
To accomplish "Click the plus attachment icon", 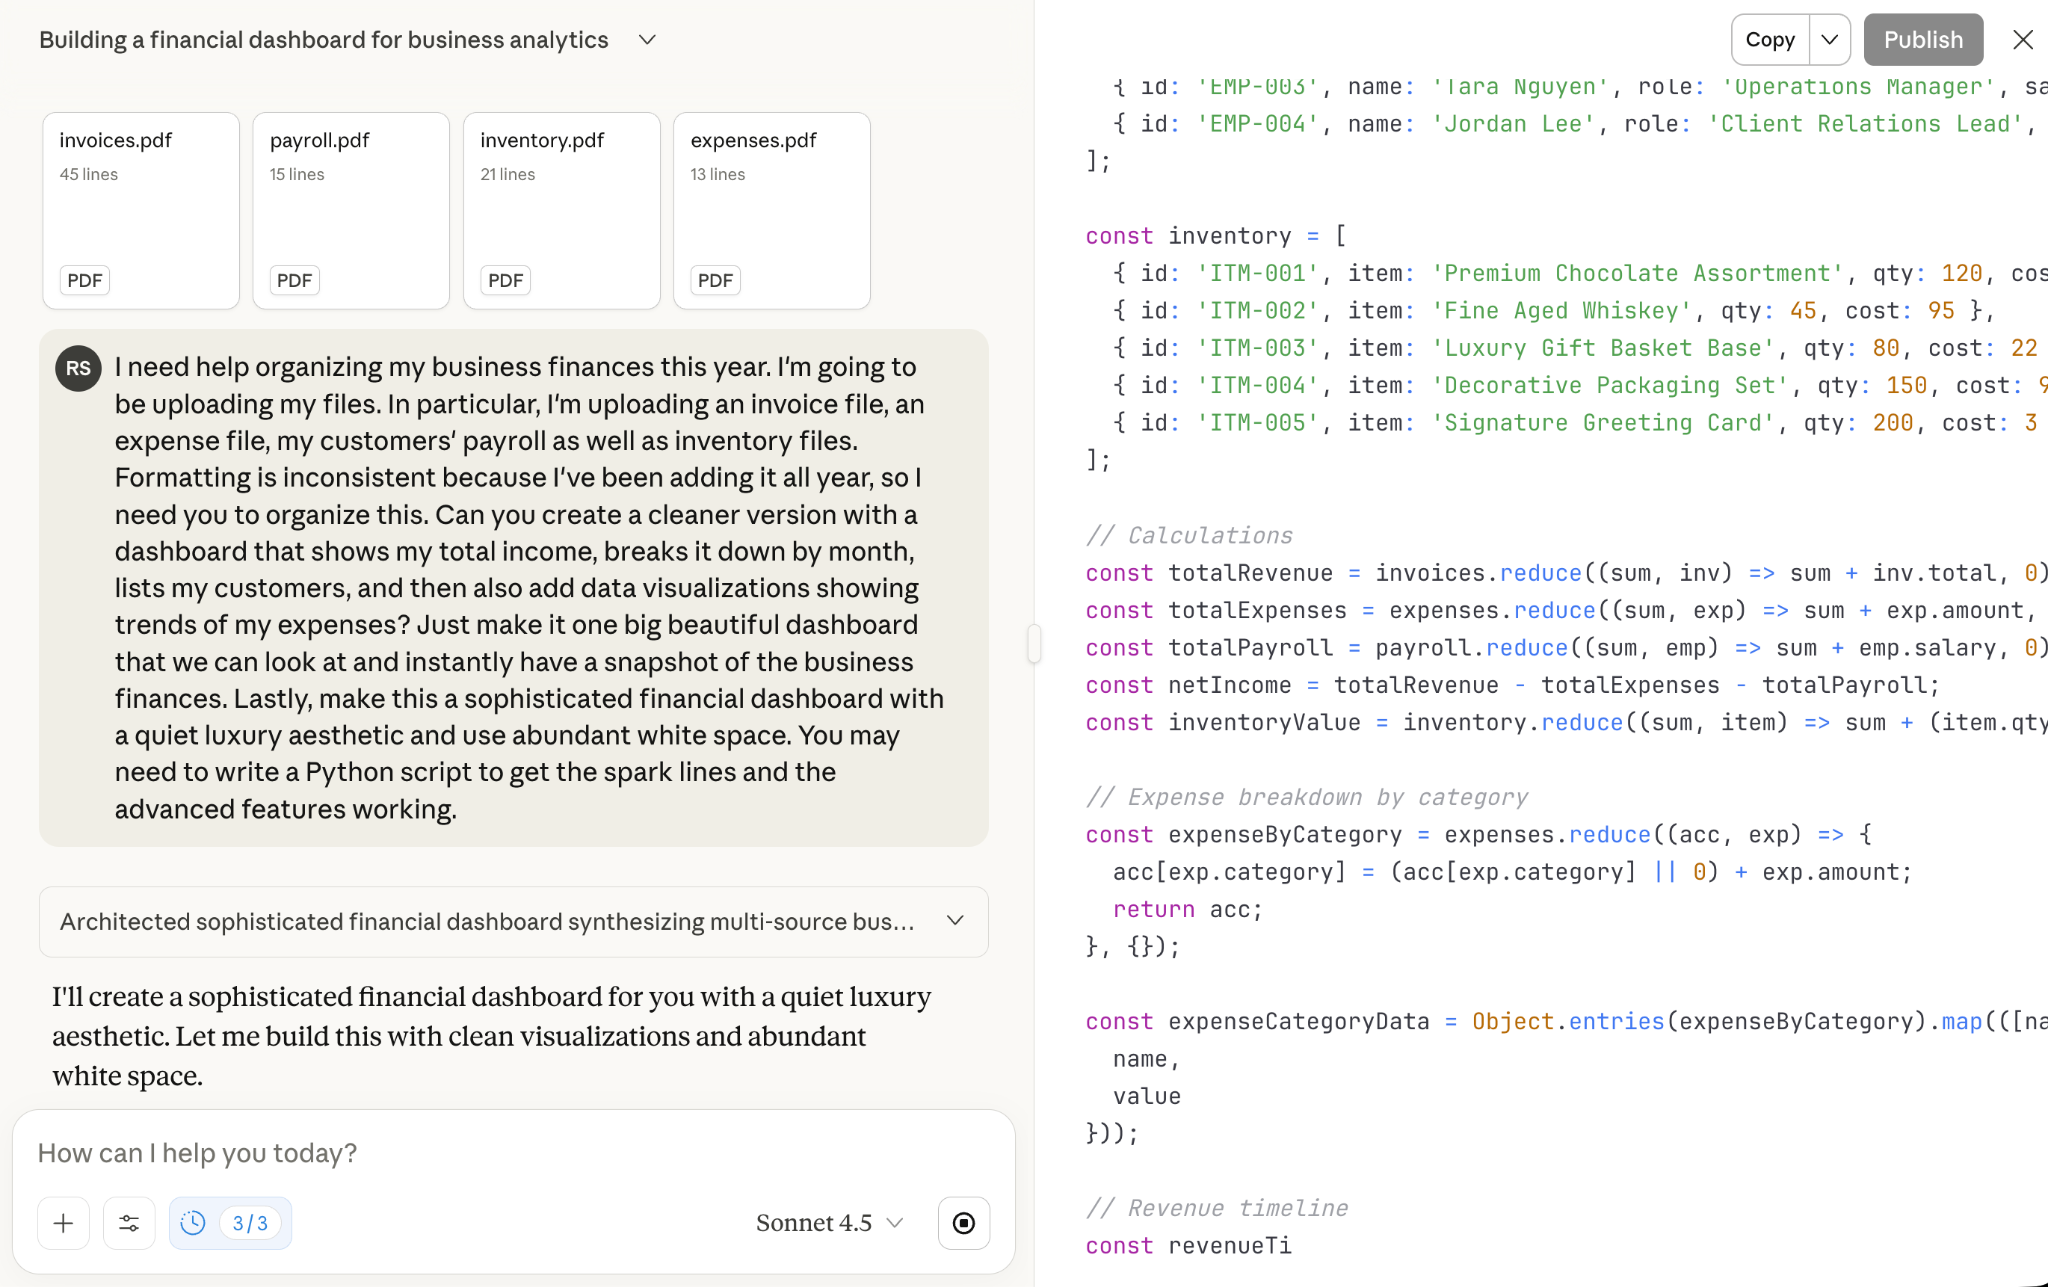I will (63, 1223).
